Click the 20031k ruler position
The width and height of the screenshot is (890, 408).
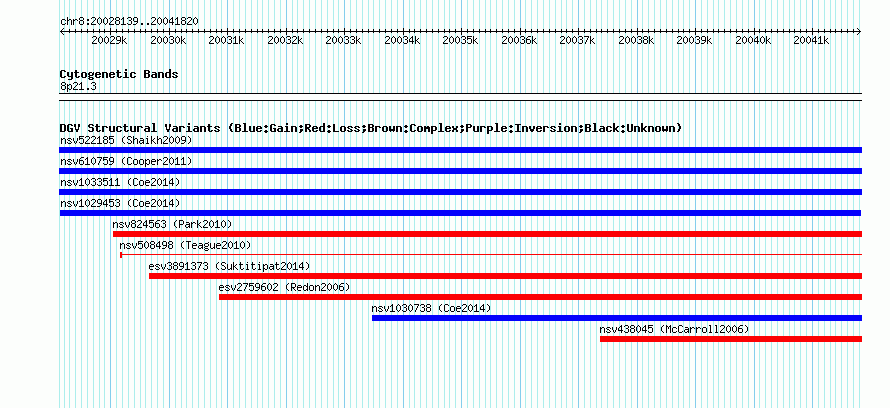(226, 41)
